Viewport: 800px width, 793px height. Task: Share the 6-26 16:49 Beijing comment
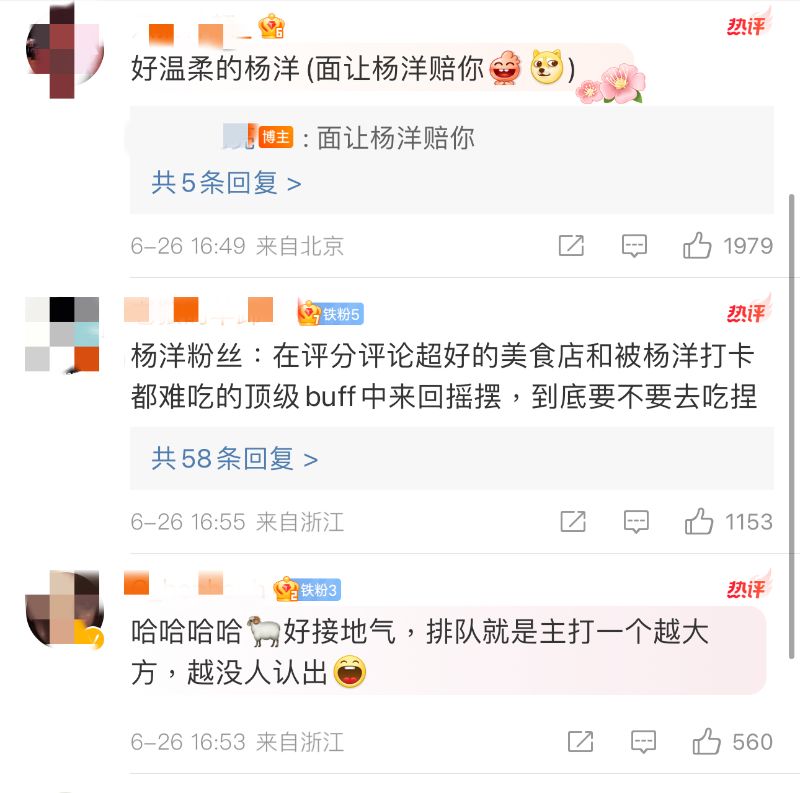pos(571,246)
